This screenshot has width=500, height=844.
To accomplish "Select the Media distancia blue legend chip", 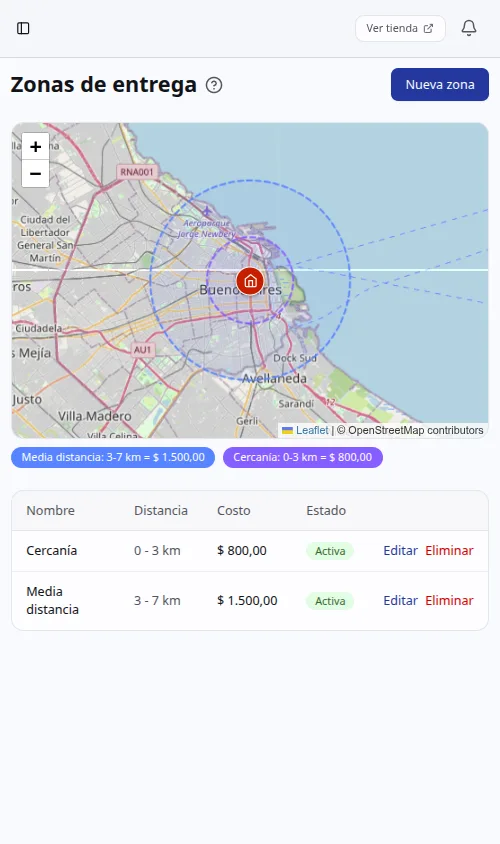I will [x=113, y=458].
